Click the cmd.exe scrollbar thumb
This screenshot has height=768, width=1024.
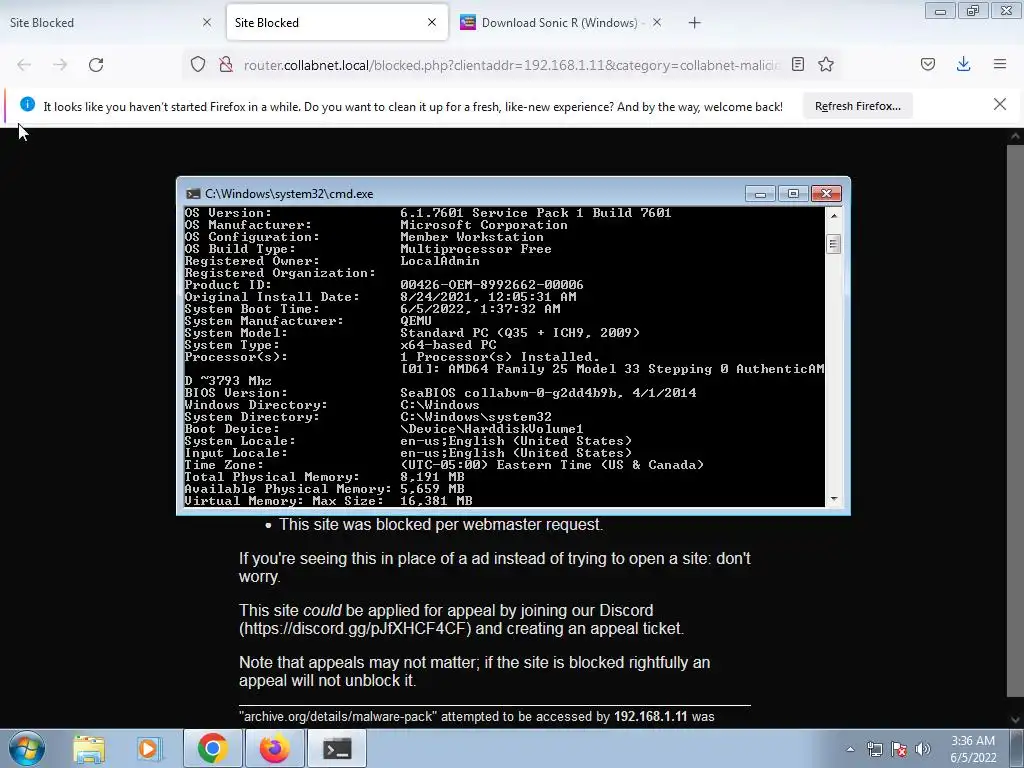[x=833, y=244]
